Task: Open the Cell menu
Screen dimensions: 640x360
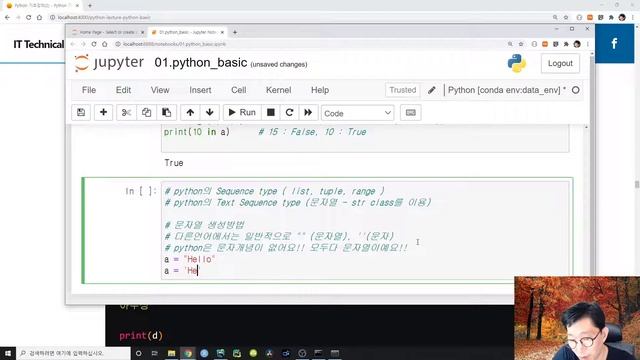Action: point(238,90)
